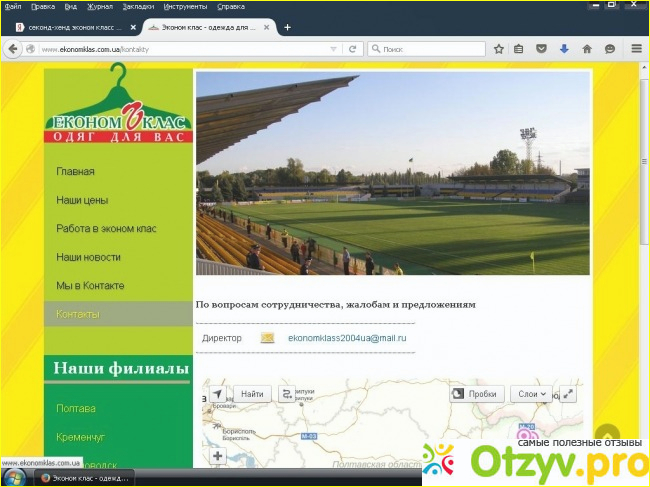Expand the address bar history dropdown arrow
Viewport: 650px width, 487px height.
tap(333, 48)
